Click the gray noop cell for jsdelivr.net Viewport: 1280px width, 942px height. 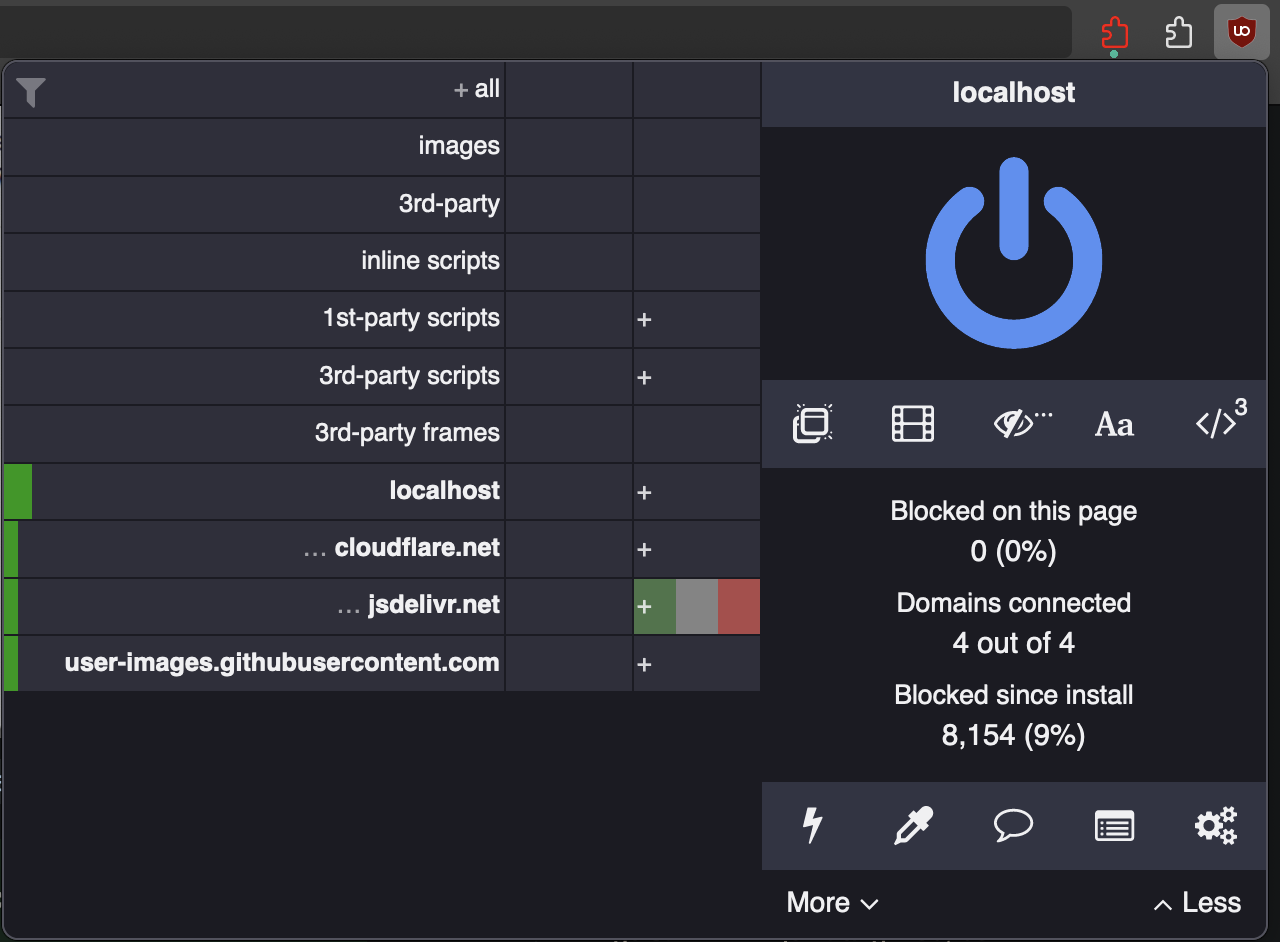[697, 606]
